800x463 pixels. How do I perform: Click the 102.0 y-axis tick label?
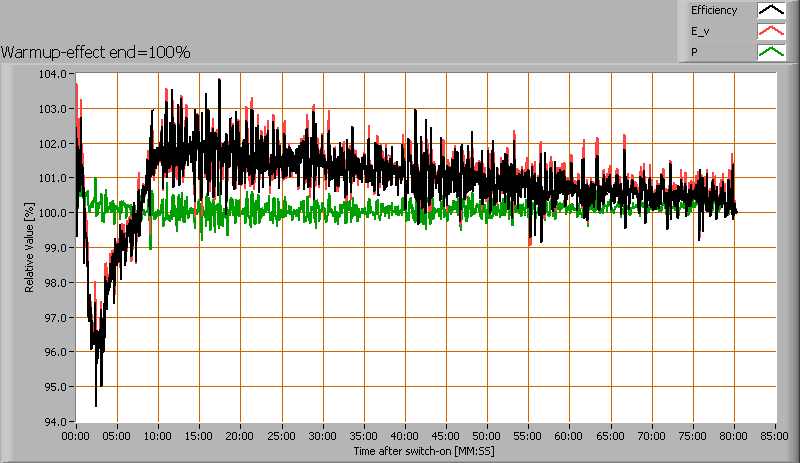tap(52, 143)
